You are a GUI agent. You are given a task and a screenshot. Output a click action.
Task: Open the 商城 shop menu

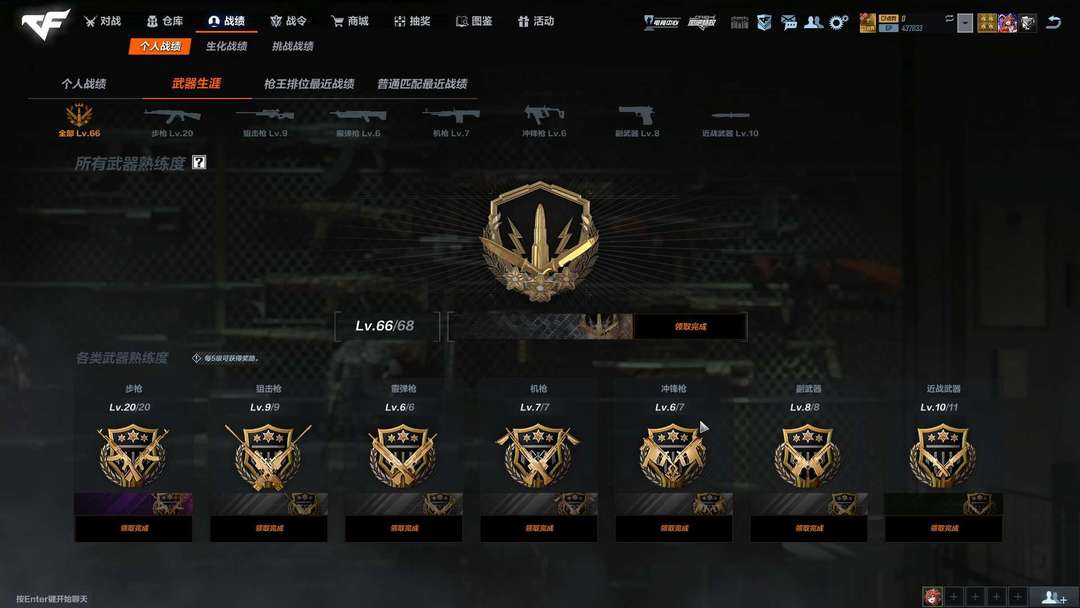(x=350, y=21)
